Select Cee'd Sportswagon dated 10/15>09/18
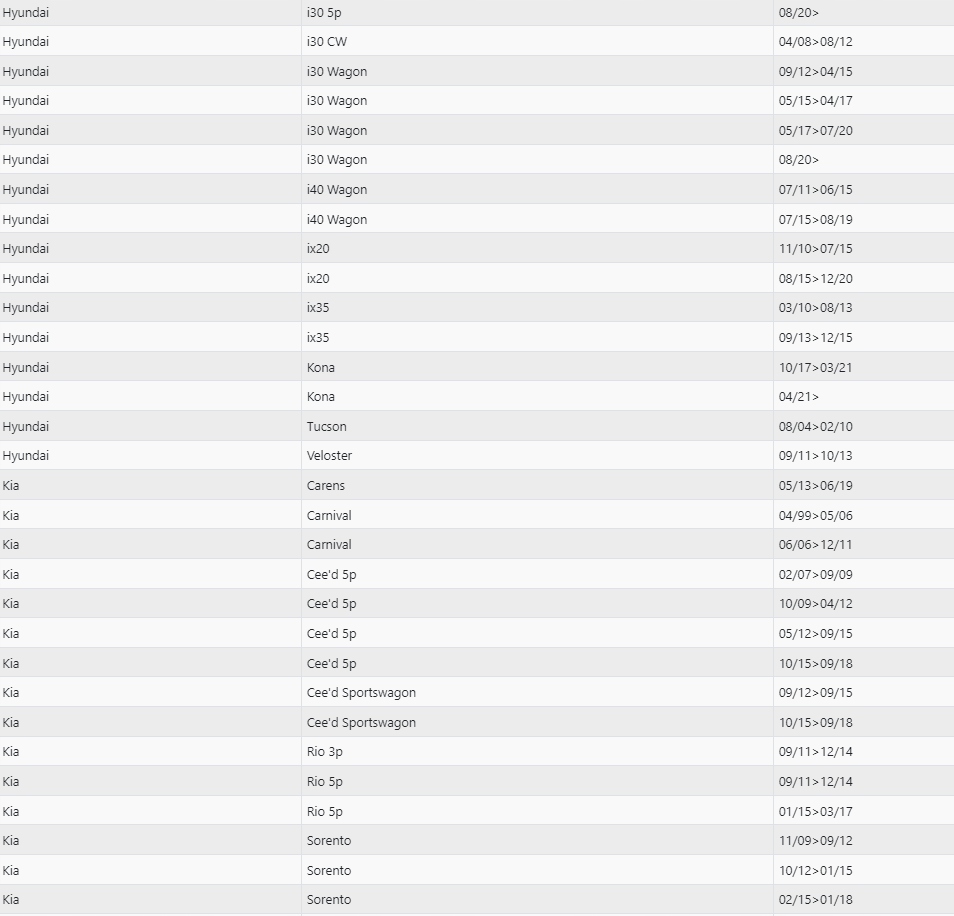Image resolution: width=954 pixels, height=916 pixels. (x=477, y=722)
